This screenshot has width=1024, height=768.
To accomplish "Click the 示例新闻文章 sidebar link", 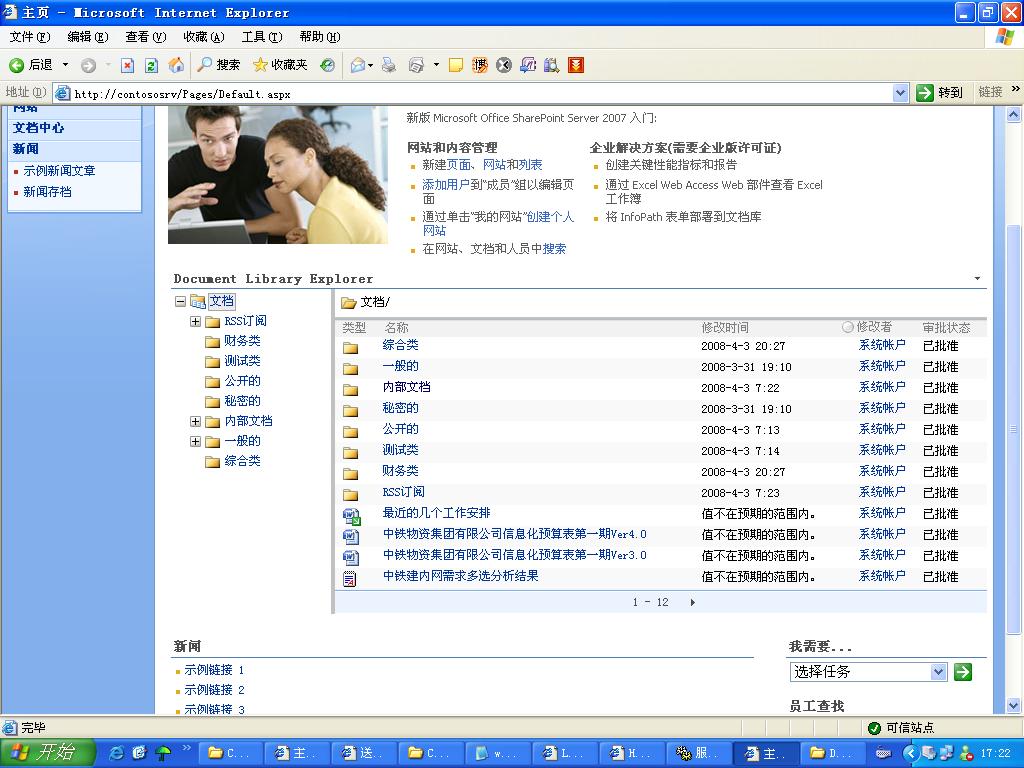I will (60, 171).
